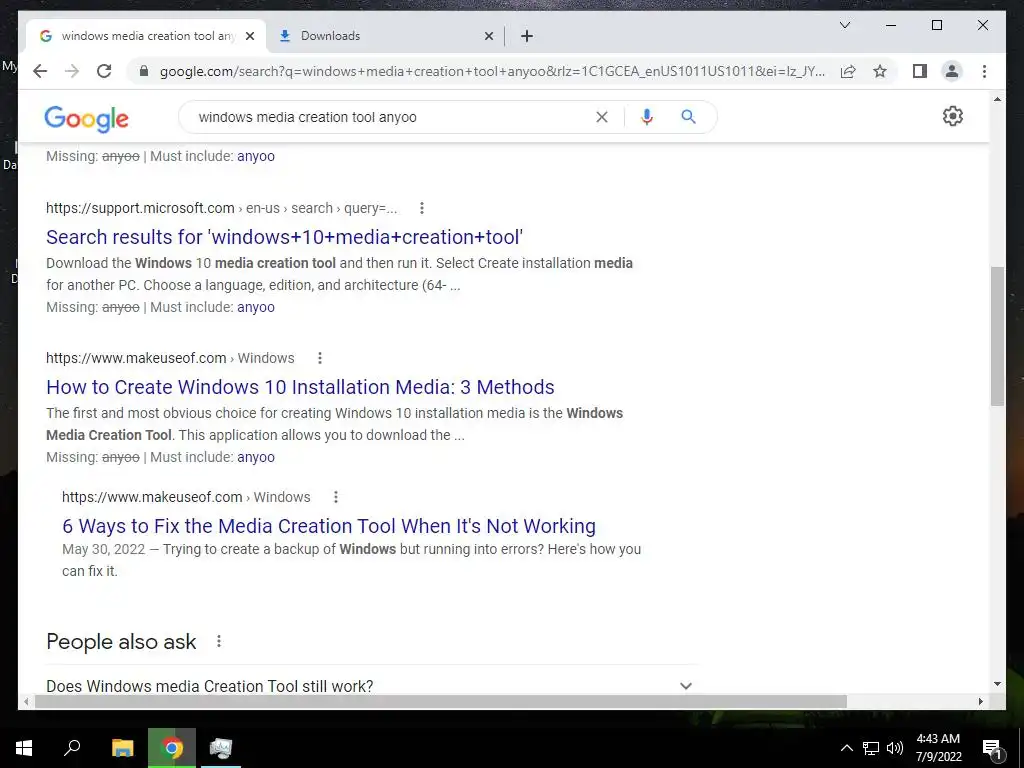Open the Chrome tab search dropdown arrow
This screenshot has width=1024, height=768.
844,25
